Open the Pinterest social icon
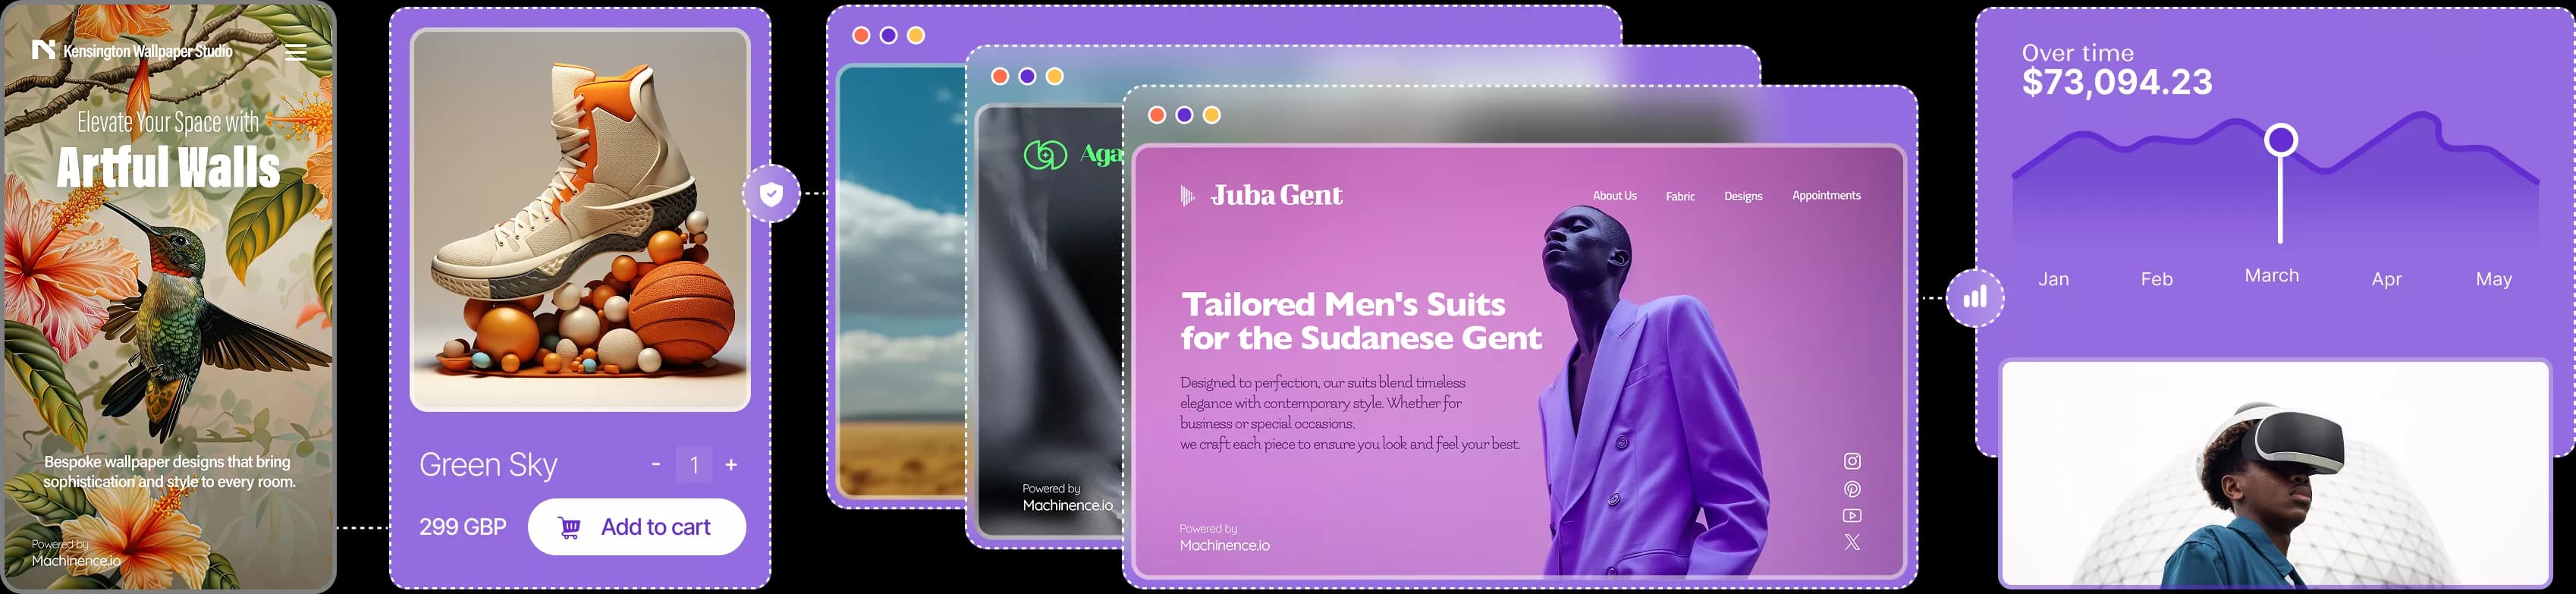This screenshot has width=2576, height=594. point(1852,489)
